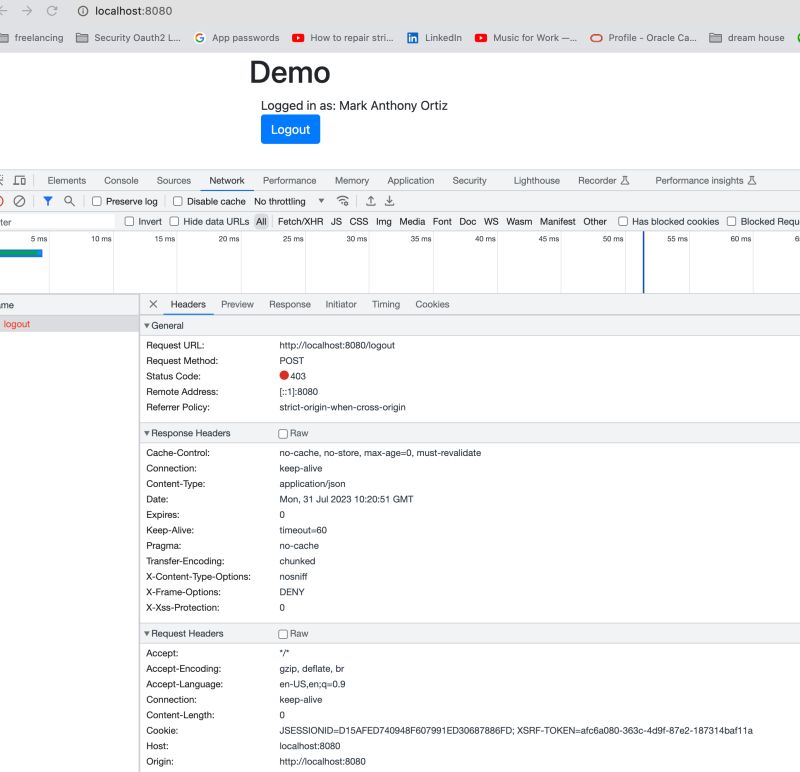
Task: Collapse the General section
Action: tap(148, 325)
